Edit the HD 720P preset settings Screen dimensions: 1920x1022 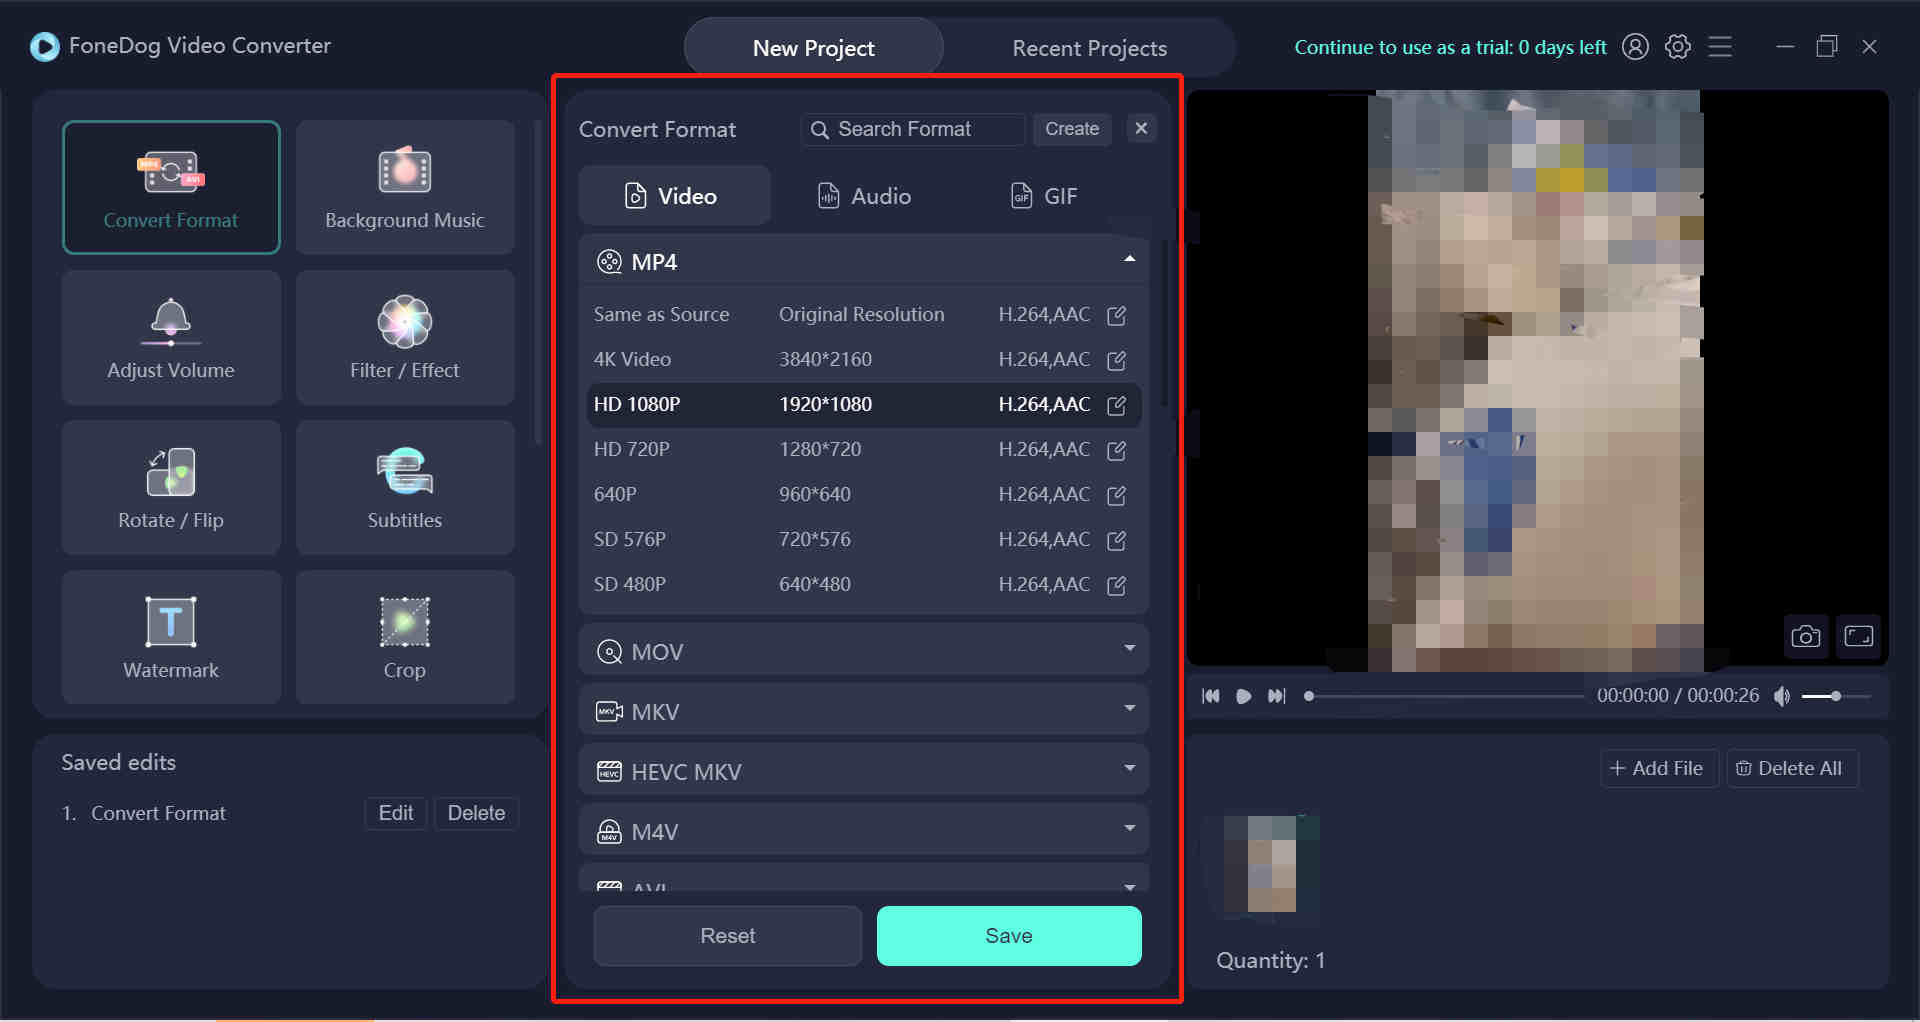(x=1117, y=450)
